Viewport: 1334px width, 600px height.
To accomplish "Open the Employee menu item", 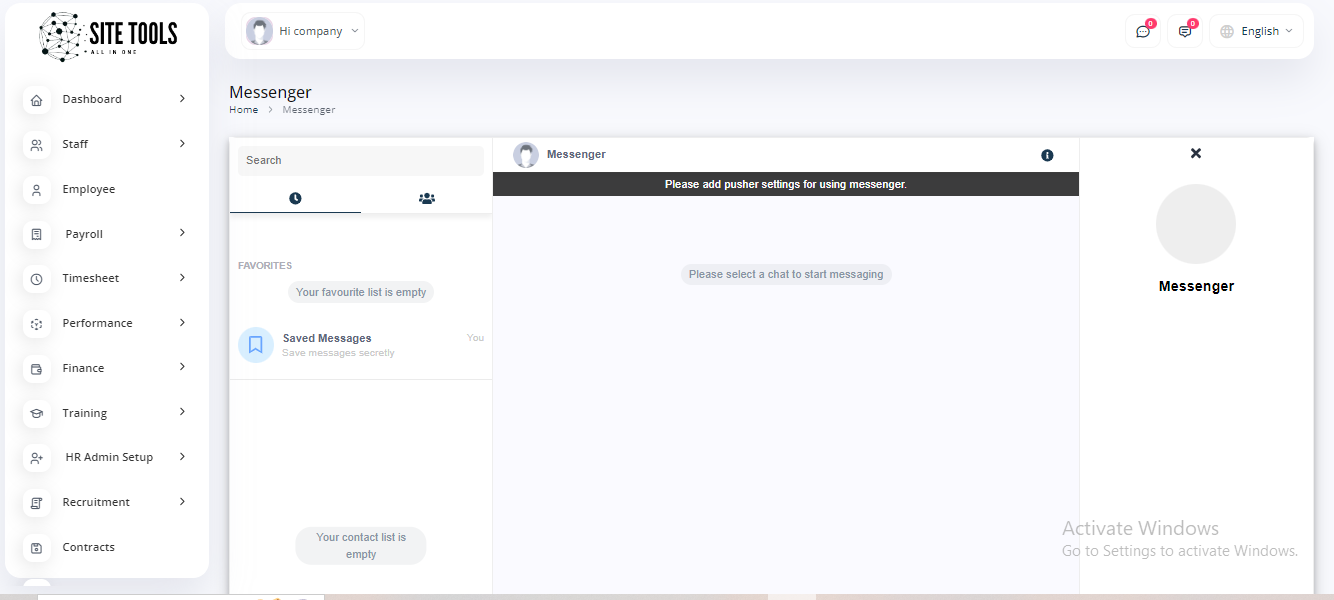I will [x=88, y=189].
